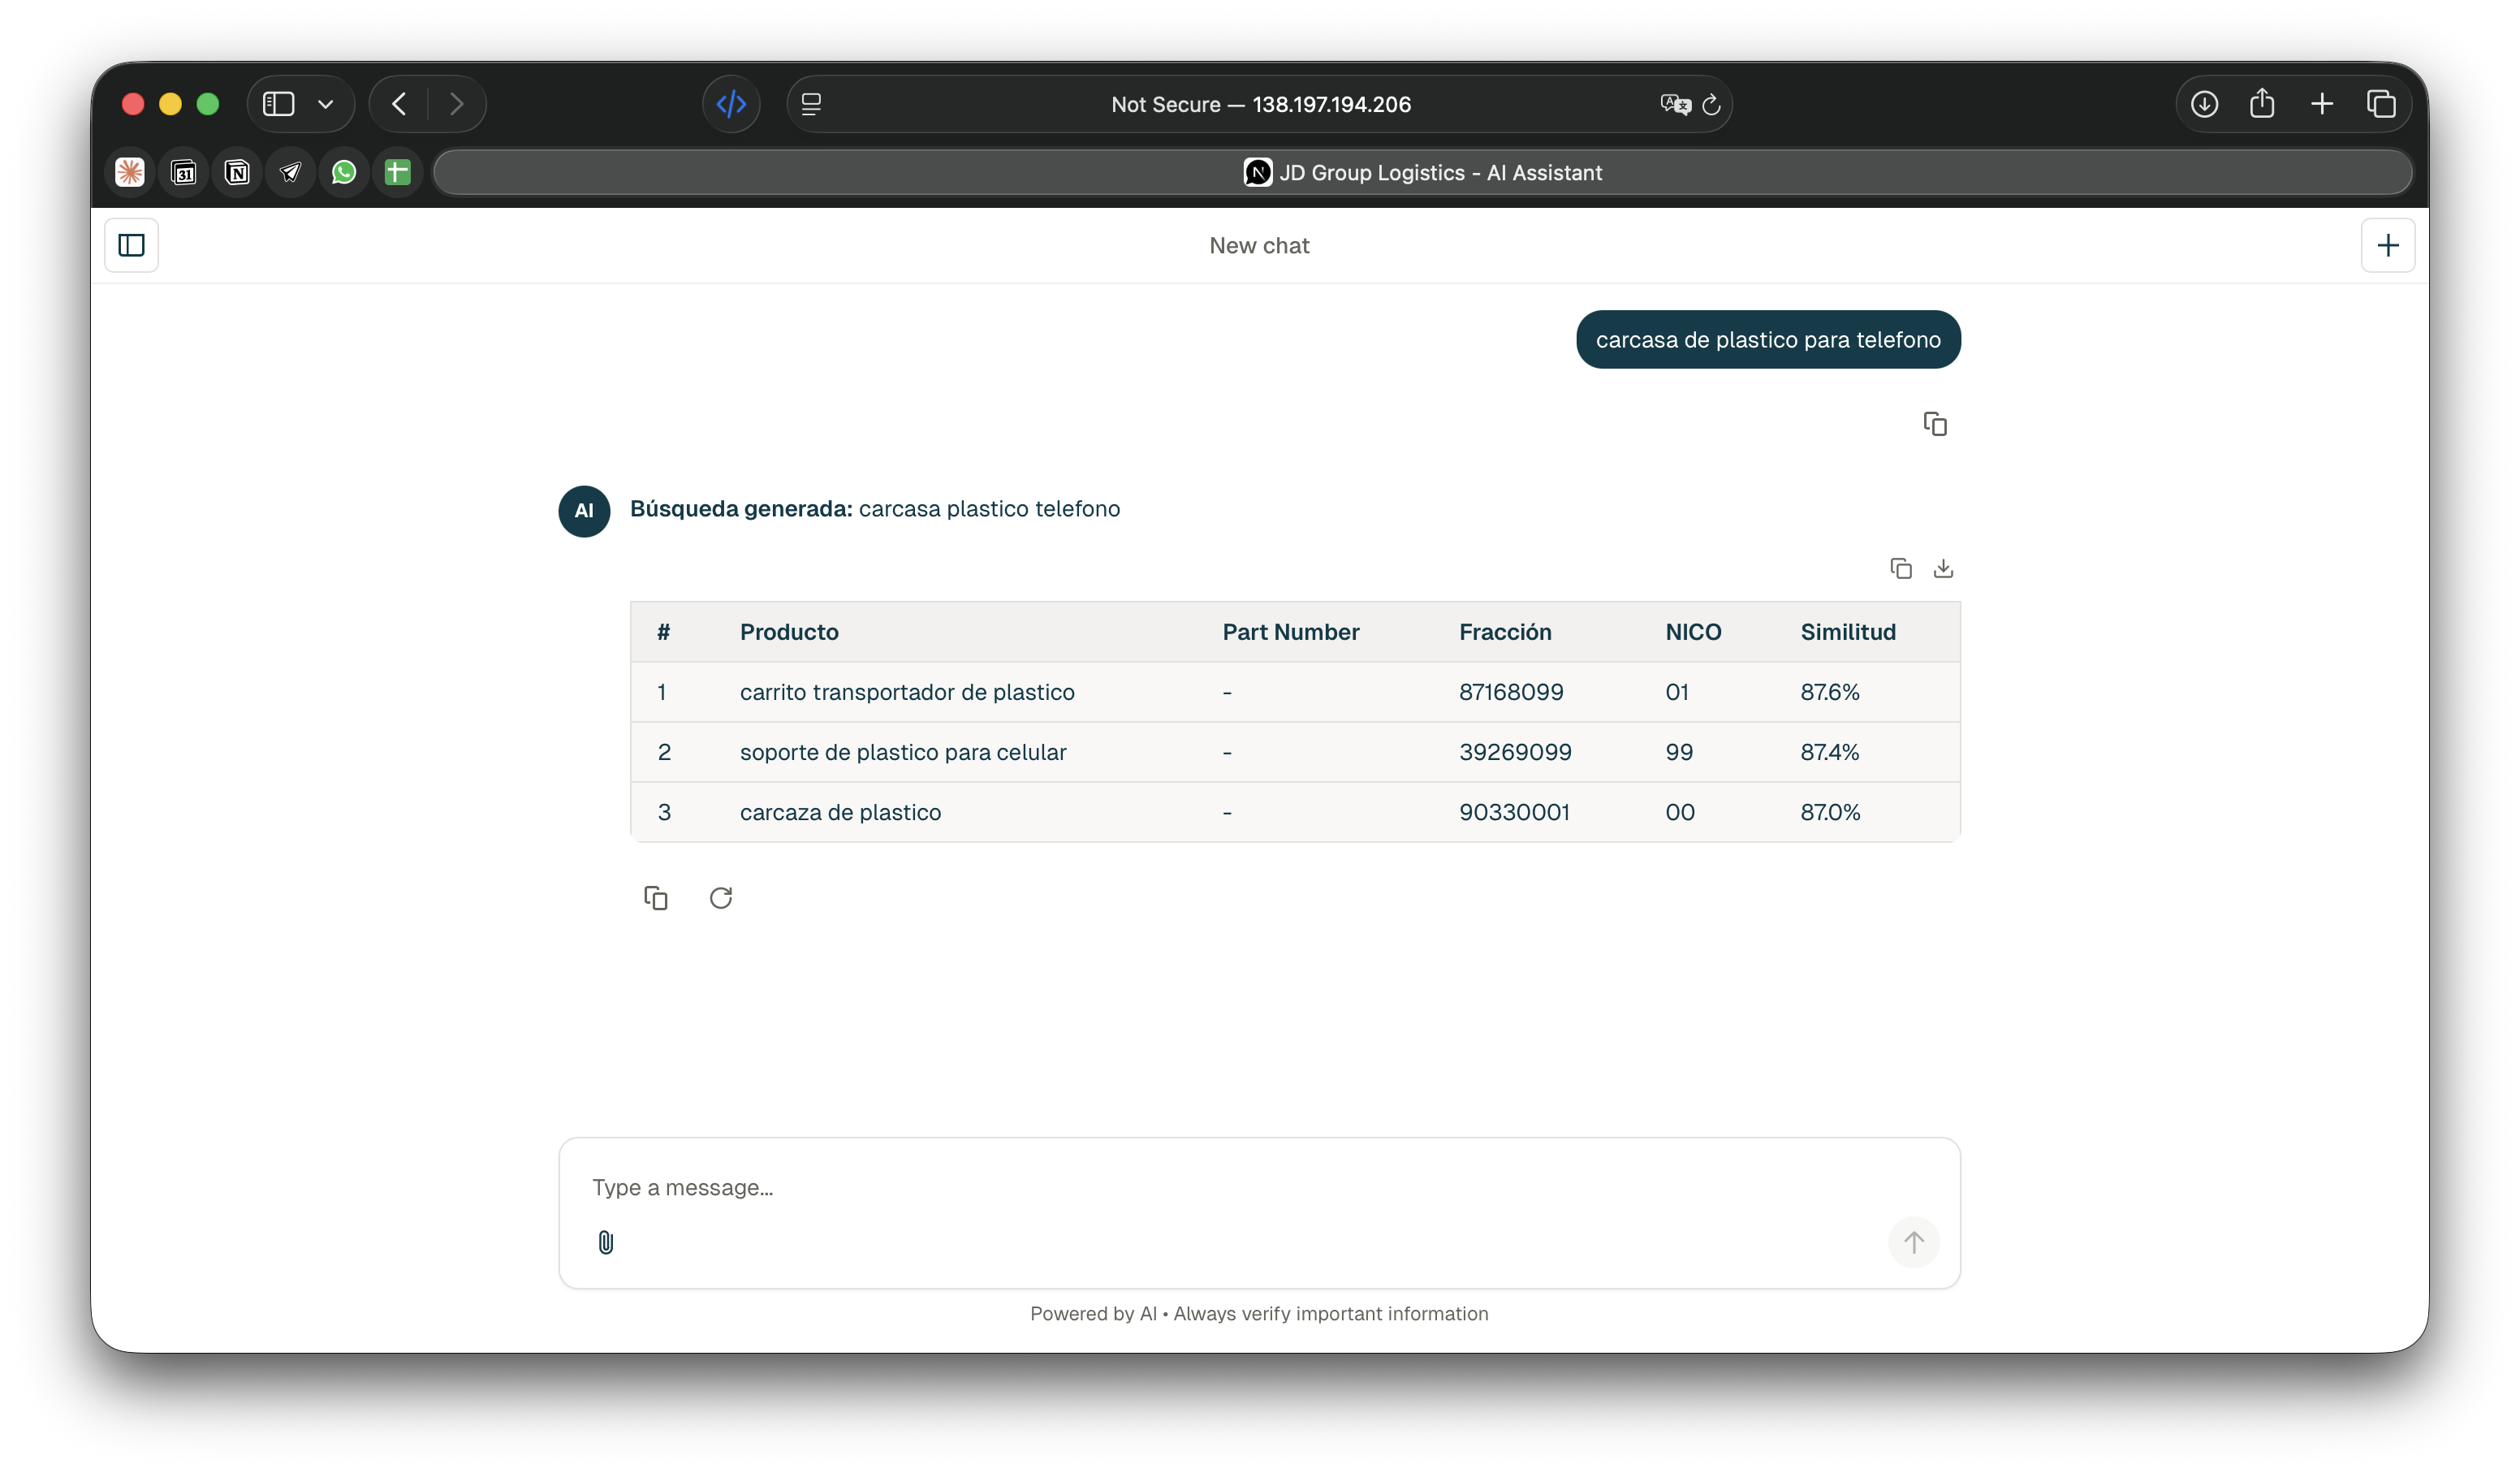Toggle the Safari sidebar button
This screenshot has height=1473, width=2520.
pyautogui.click(x=278, y=104)
